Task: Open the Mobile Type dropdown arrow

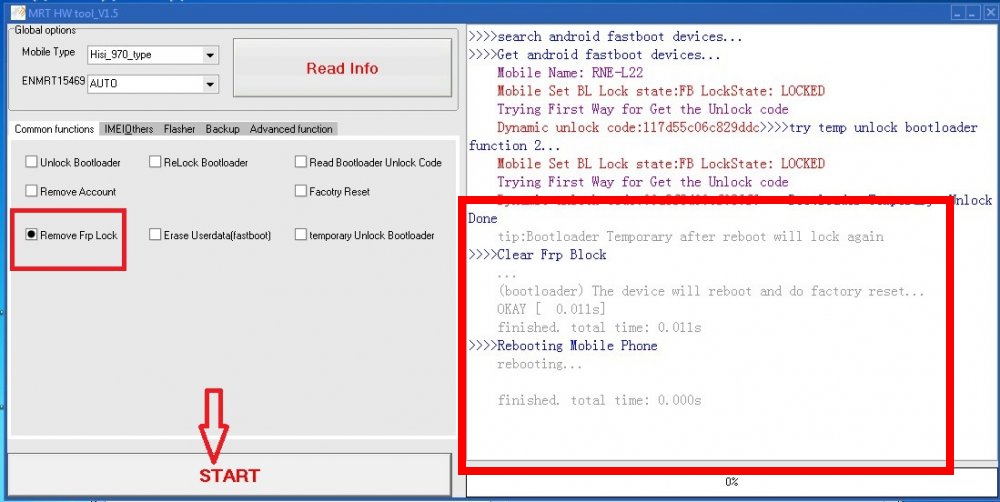Action: [x=210, y=55]
